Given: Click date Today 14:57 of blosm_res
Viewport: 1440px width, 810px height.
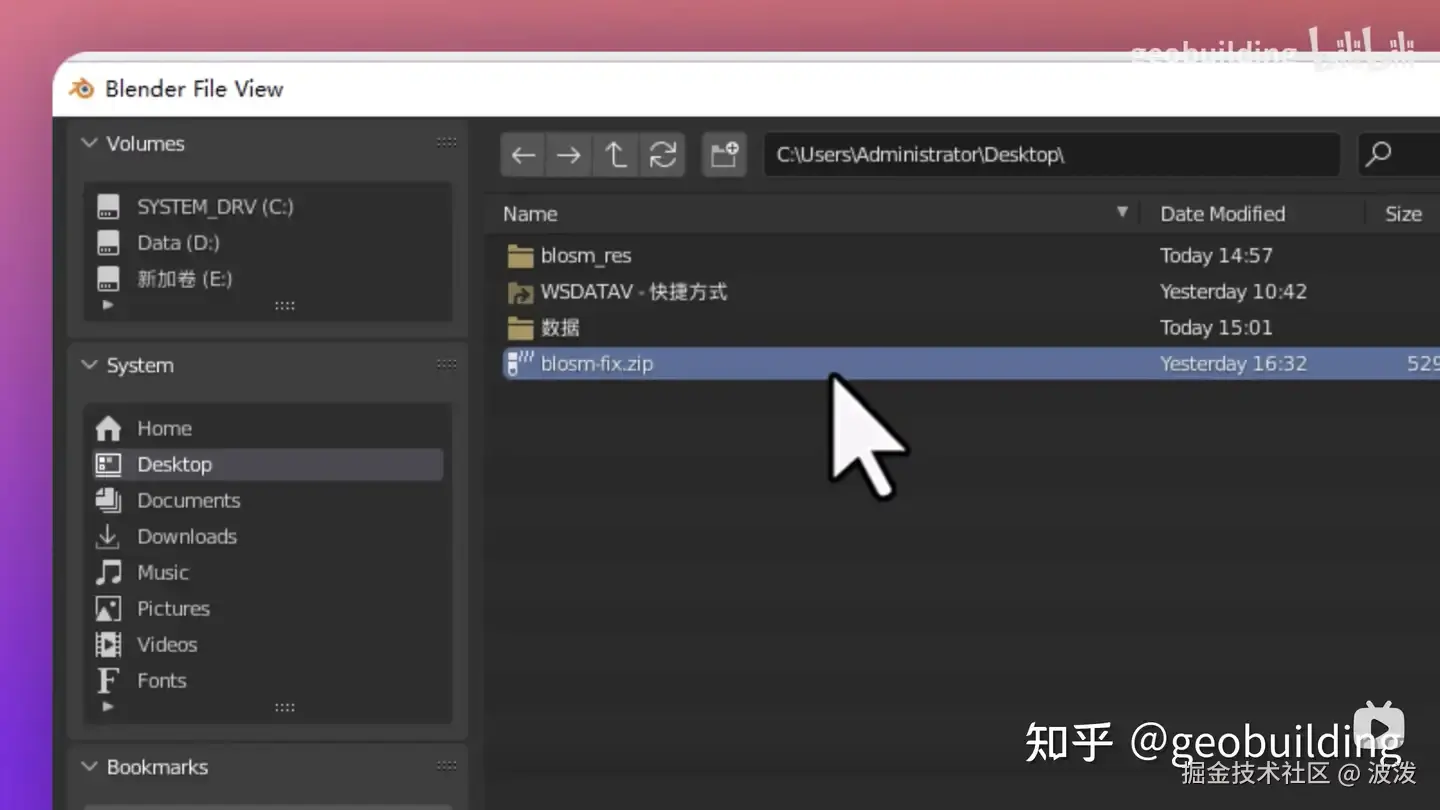Looking at the screenshot, I should pyautogui.click(x=1216, y=256).
